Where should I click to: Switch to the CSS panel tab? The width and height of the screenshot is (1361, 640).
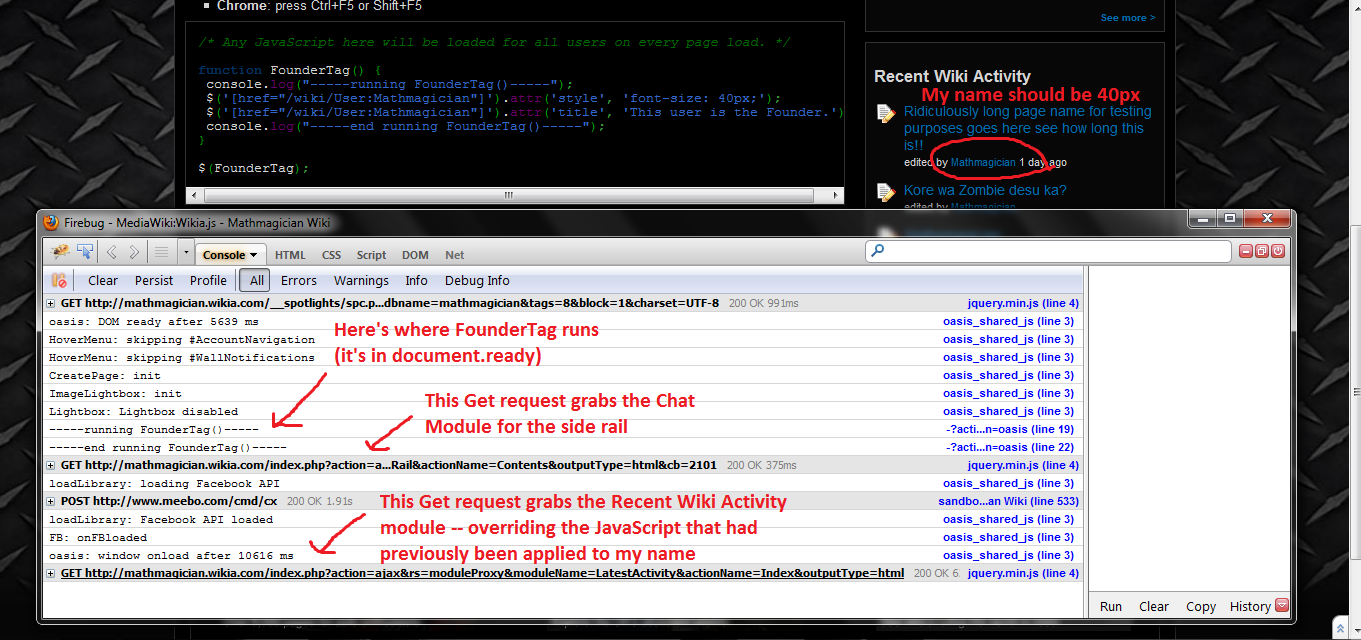(331, 255)
